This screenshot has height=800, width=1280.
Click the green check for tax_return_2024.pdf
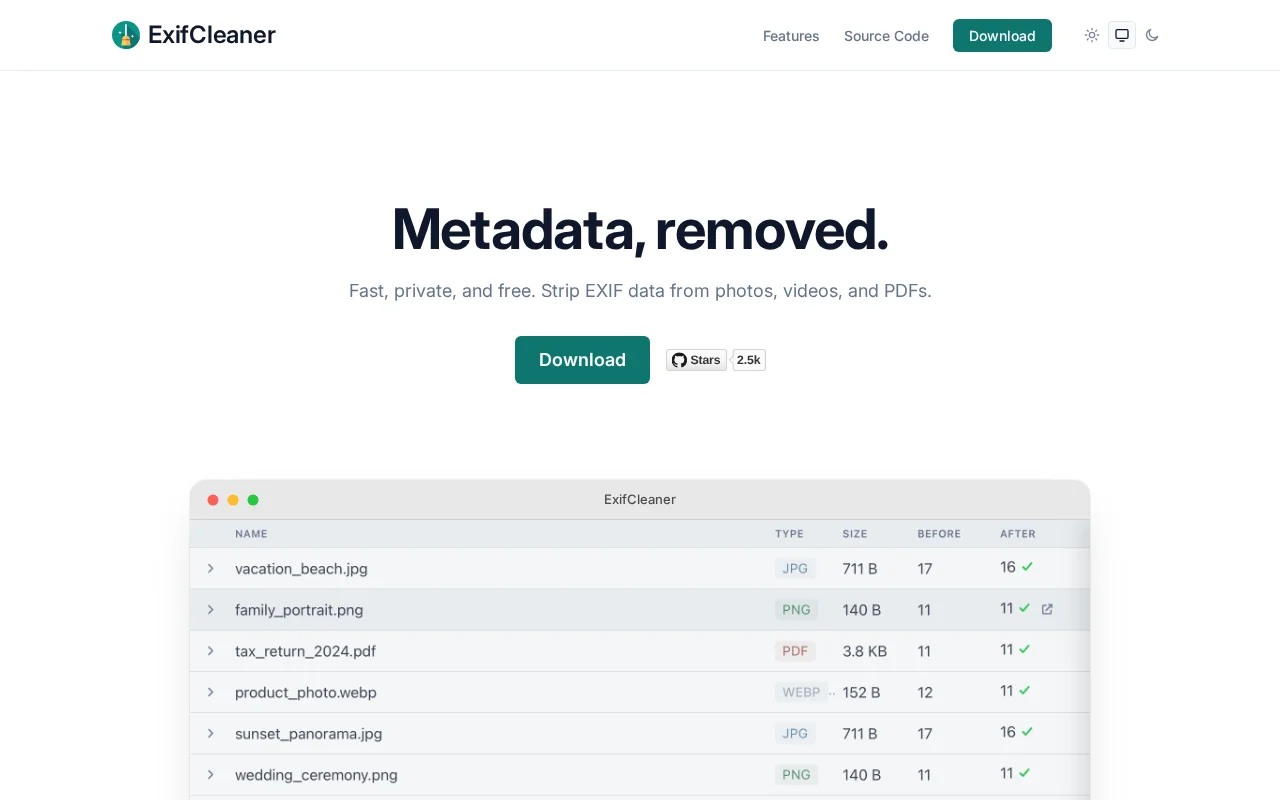pyautogui.click(x=1024, y=649)
